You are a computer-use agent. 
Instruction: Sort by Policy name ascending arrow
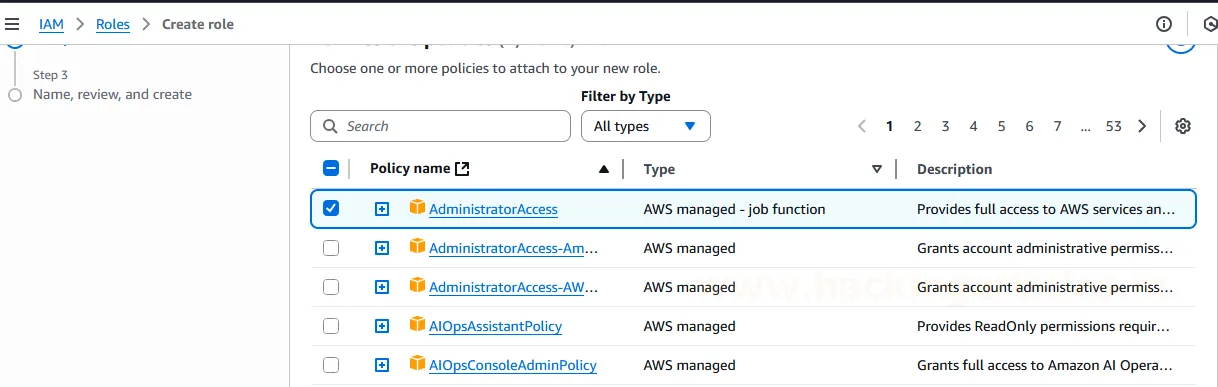(x=603, y=169)
